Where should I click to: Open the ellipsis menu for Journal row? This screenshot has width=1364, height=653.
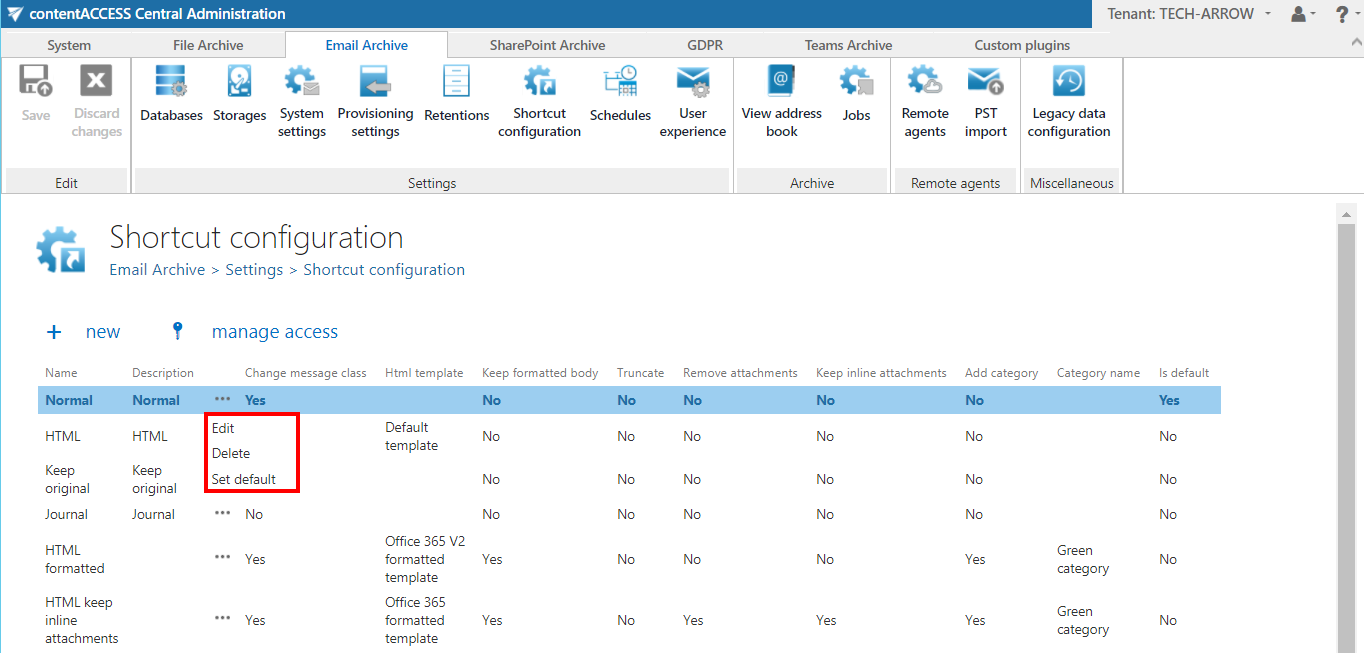coord(222,514)
